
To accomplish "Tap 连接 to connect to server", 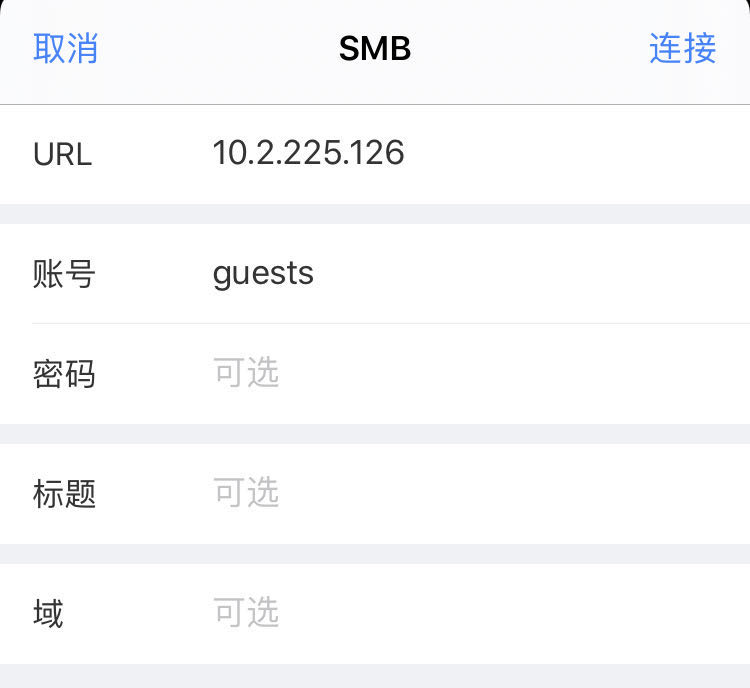I will click(683, 48).
